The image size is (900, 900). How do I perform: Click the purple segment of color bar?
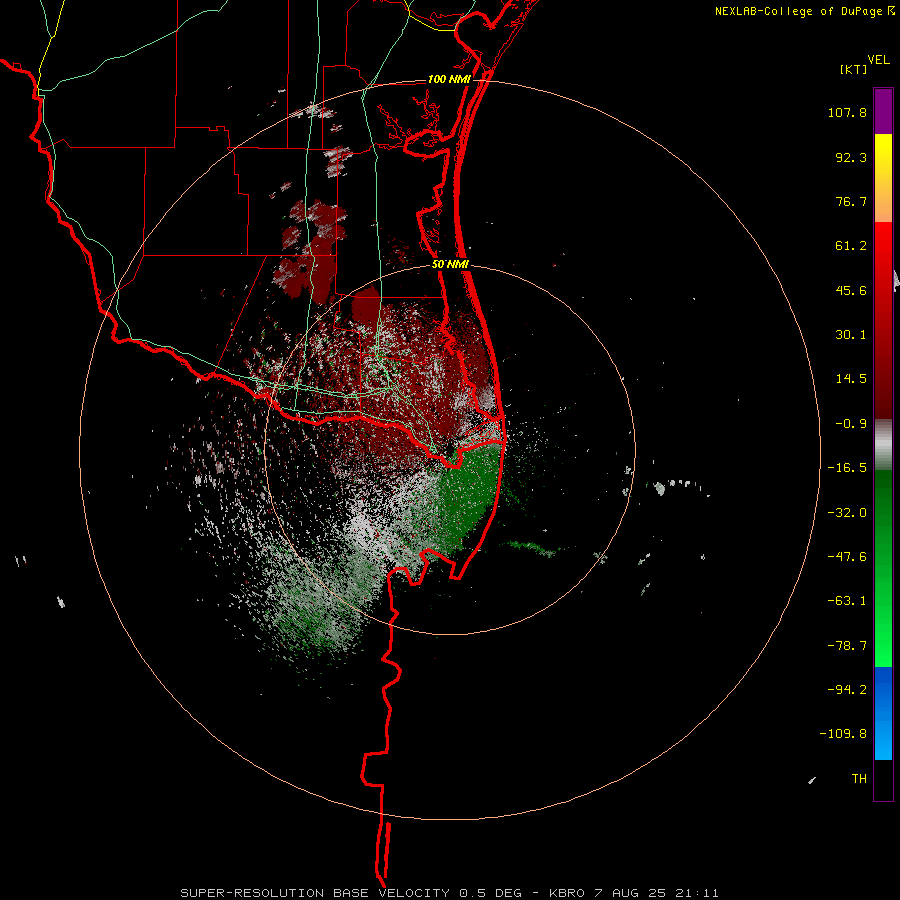pyautogui.click(x=883, y=111)
